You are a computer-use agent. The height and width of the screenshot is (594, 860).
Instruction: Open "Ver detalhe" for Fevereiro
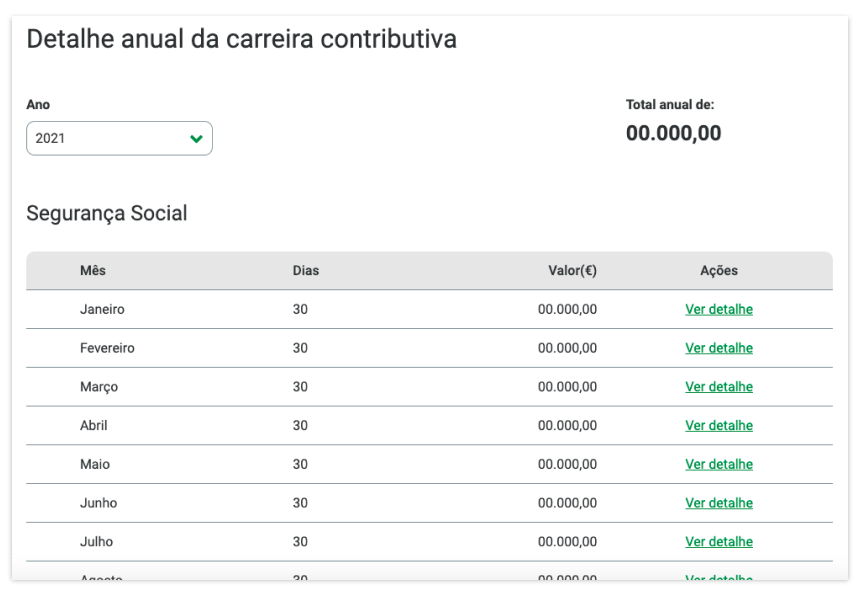(719, 348)
